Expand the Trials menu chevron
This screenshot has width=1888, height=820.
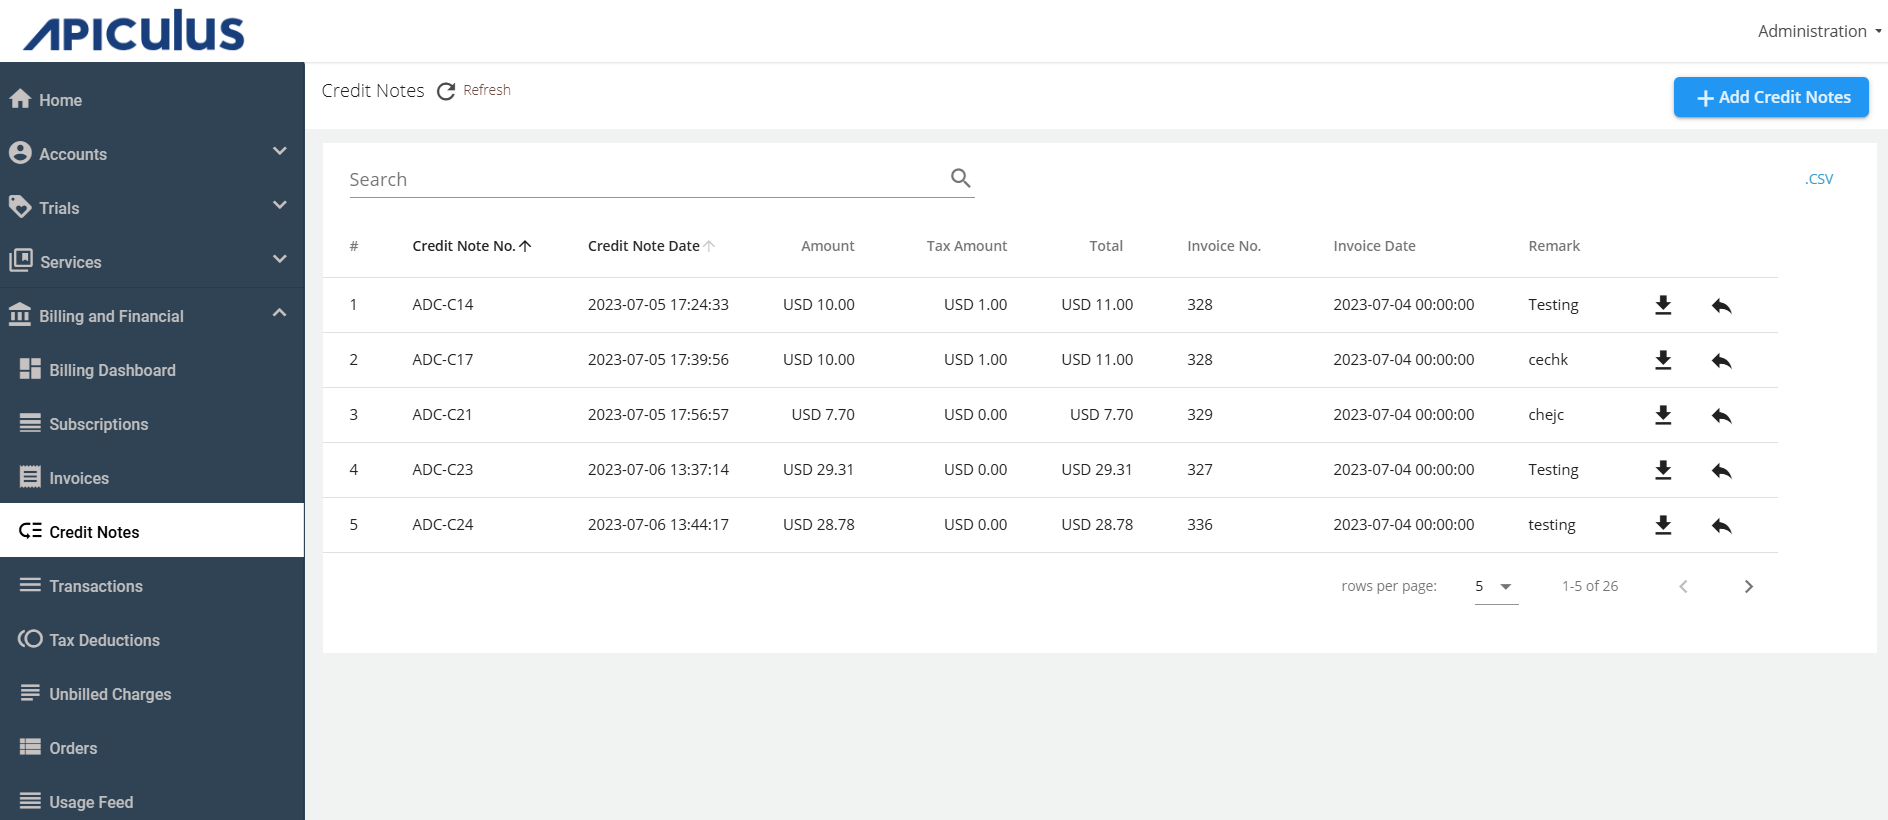tap(280, 205)
